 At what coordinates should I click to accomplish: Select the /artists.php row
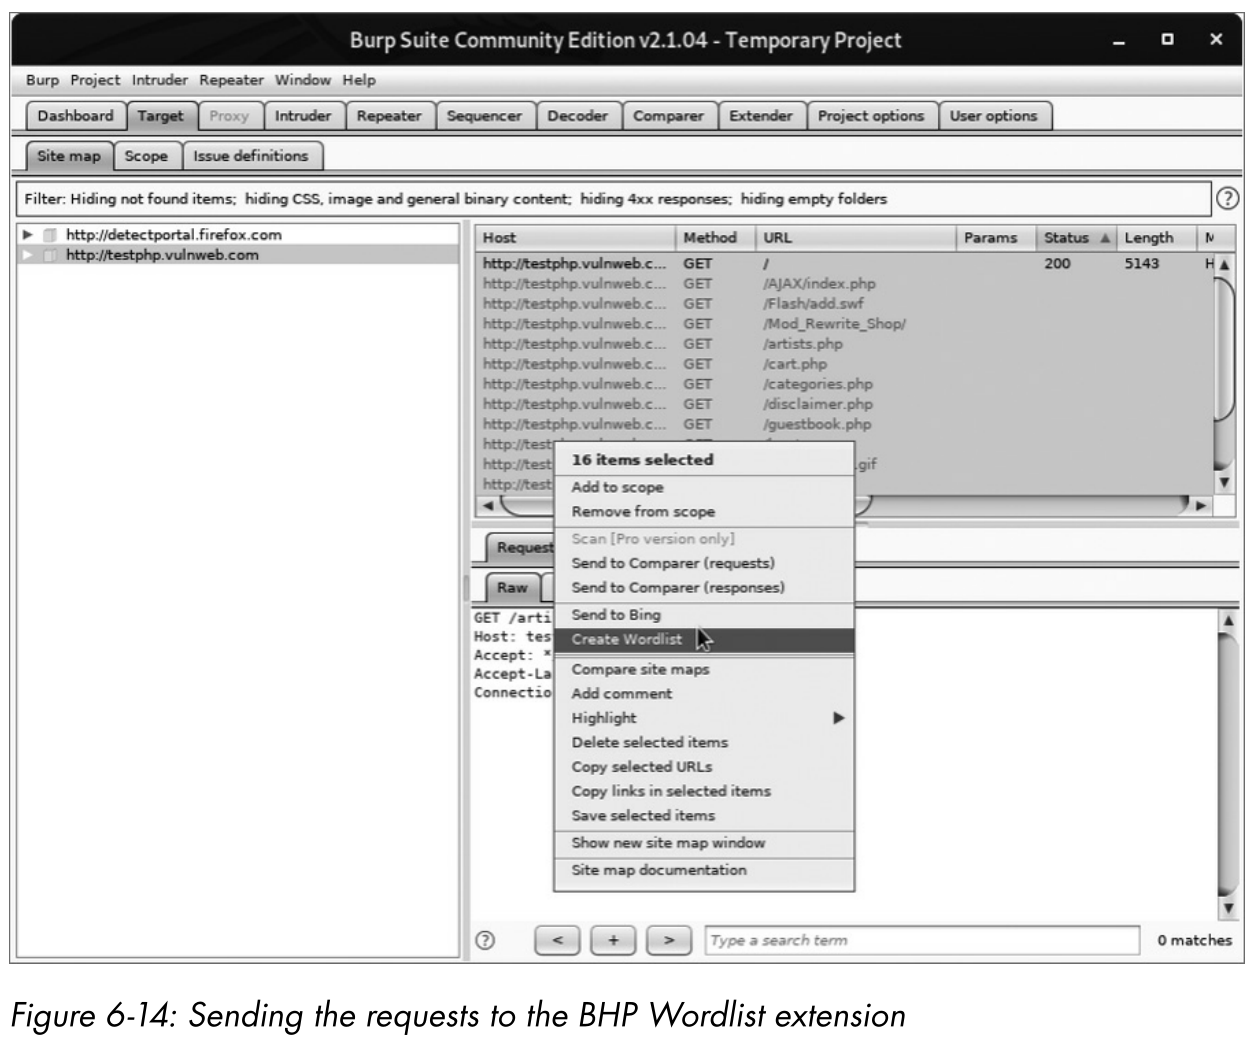coord(844,344)
